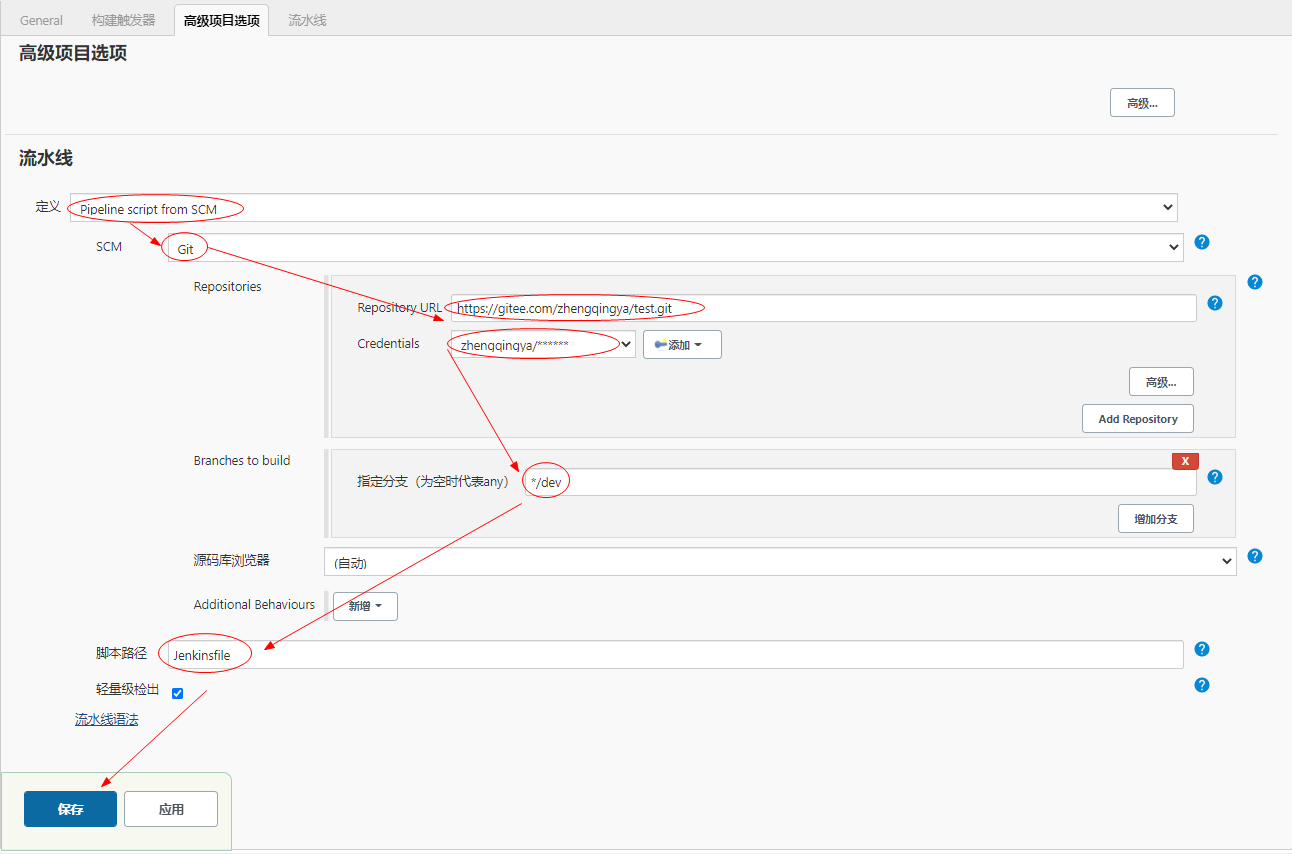
Task: Open help for the 源码库浏览器 dropdown
Action: 1255,556
